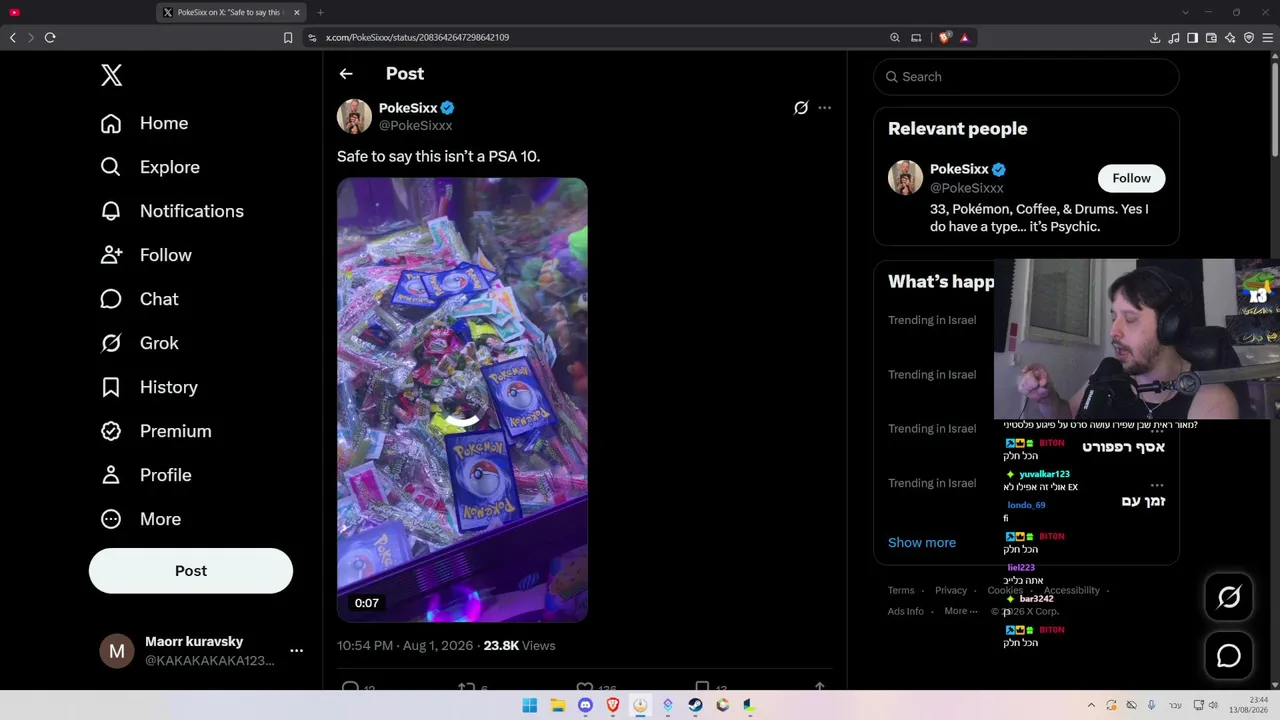Open Notifications in the sidebar
The image size is (1280, 720).
coord(172,211)
